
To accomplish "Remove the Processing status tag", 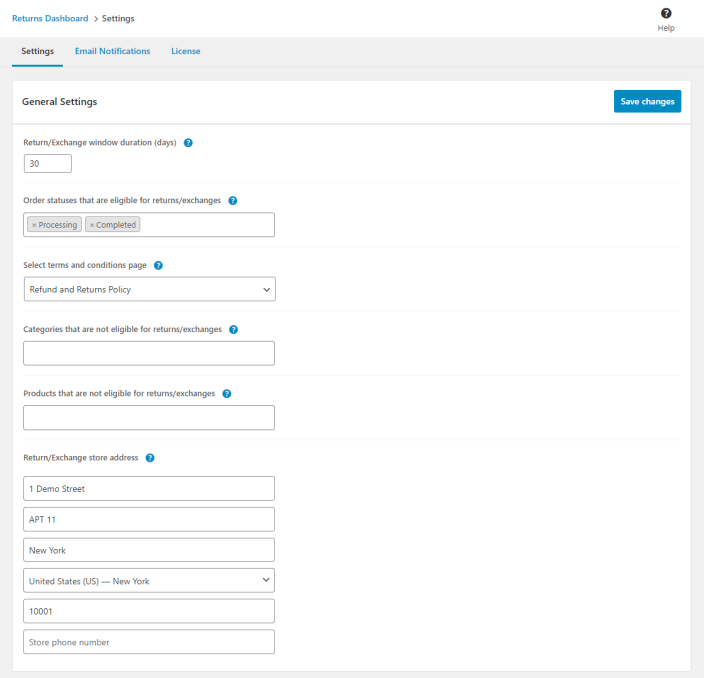I will [x=33, y=225].
